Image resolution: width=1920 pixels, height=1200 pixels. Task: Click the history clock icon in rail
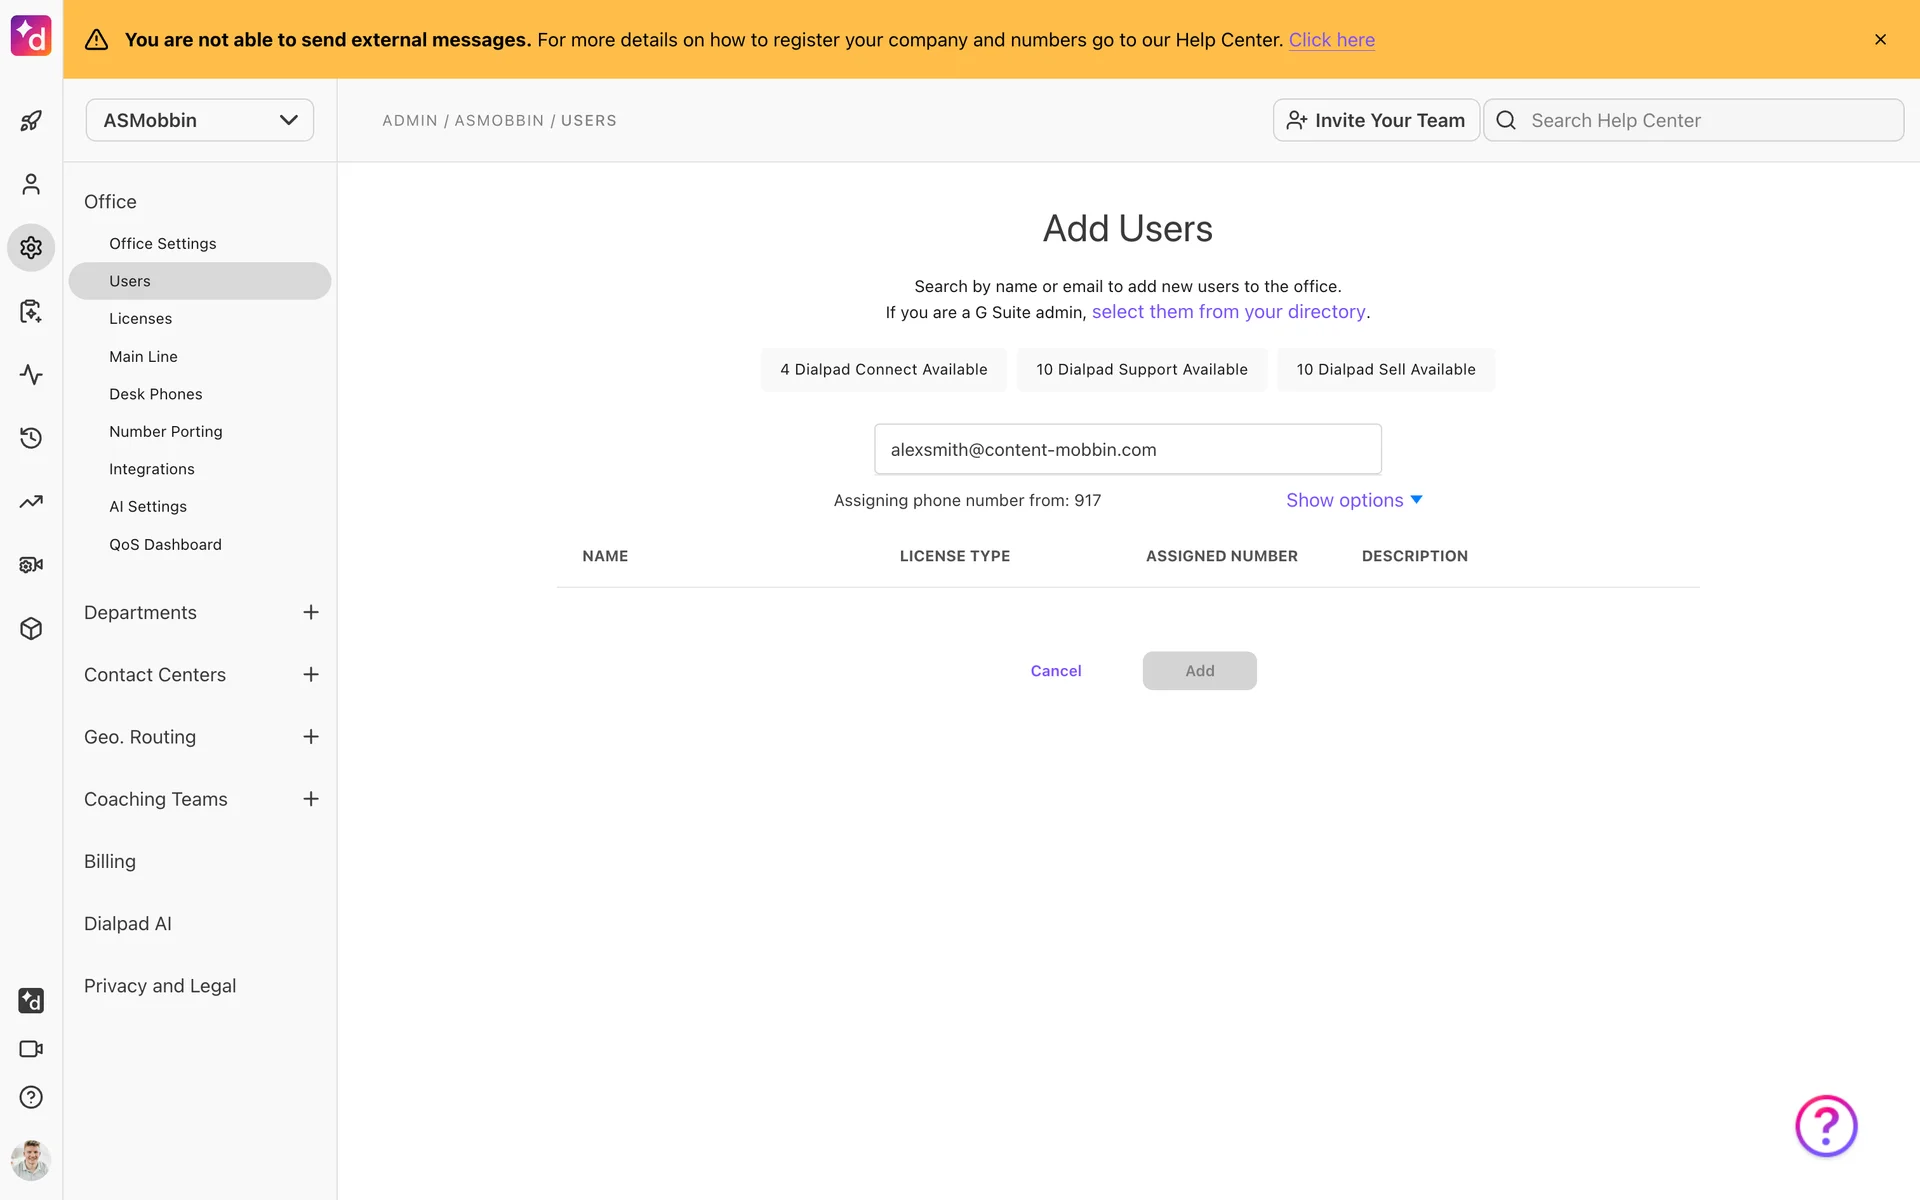click(31, 438)
